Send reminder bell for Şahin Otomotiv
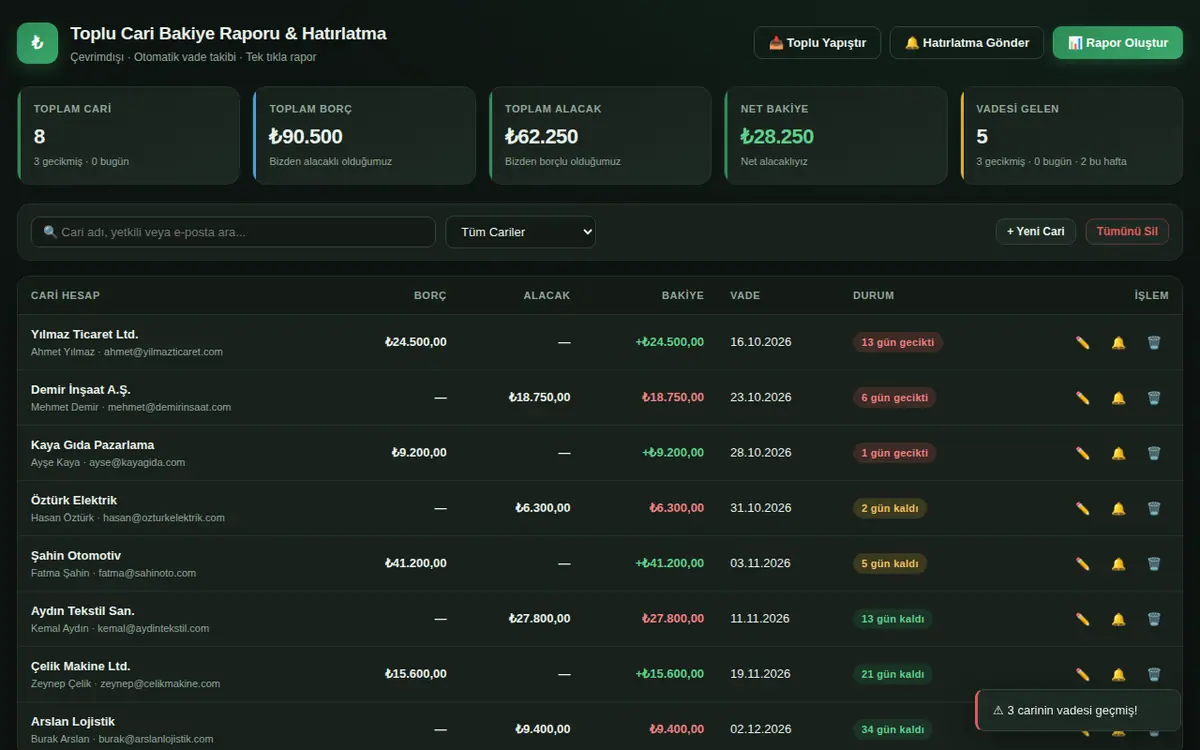 click(1118, 564)
